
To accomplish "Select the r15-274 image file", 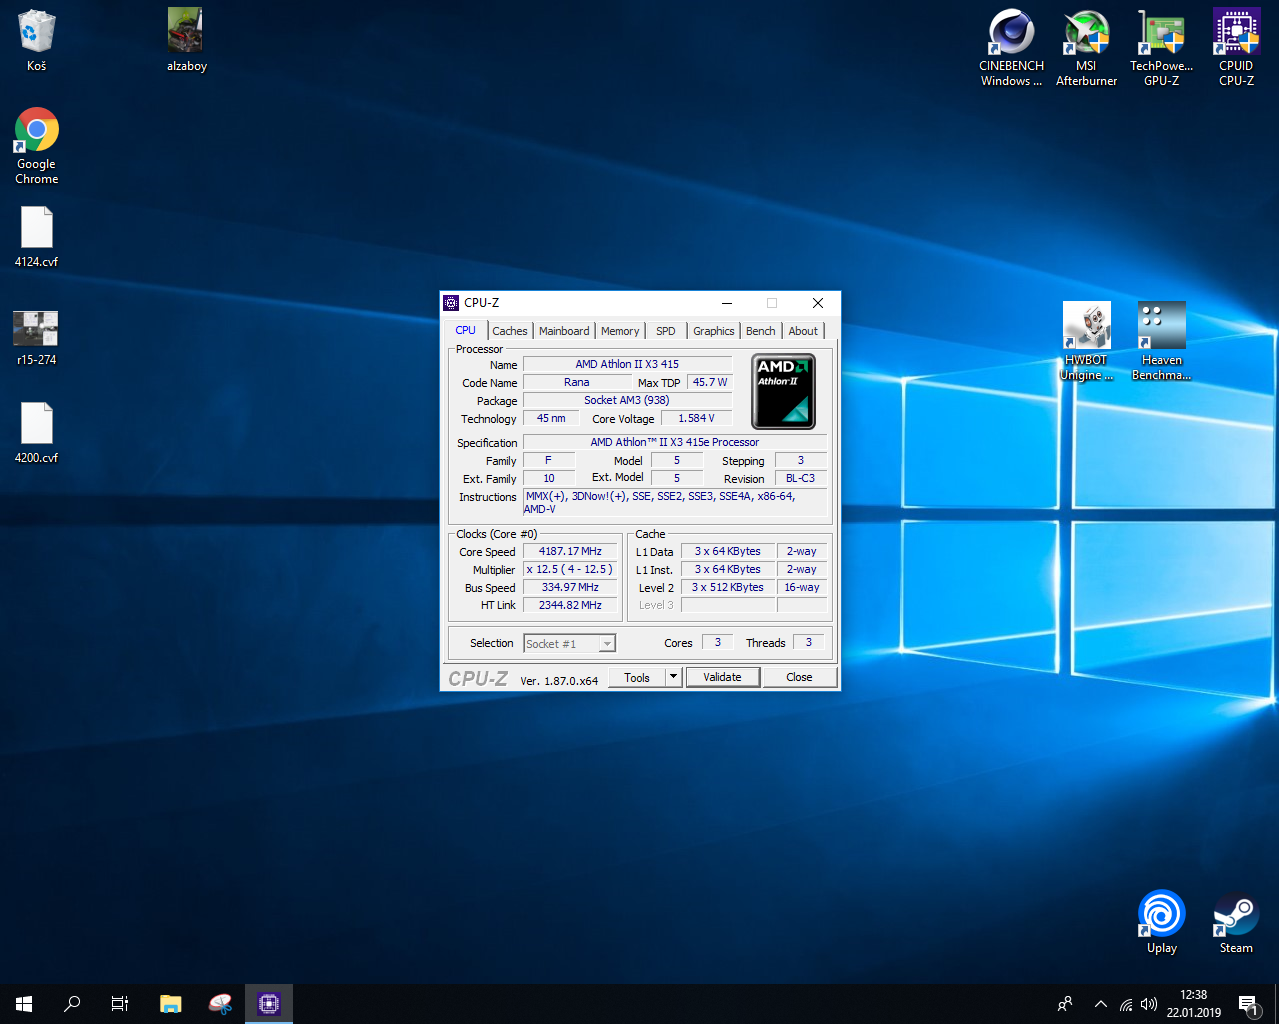I will click(36, 337).
